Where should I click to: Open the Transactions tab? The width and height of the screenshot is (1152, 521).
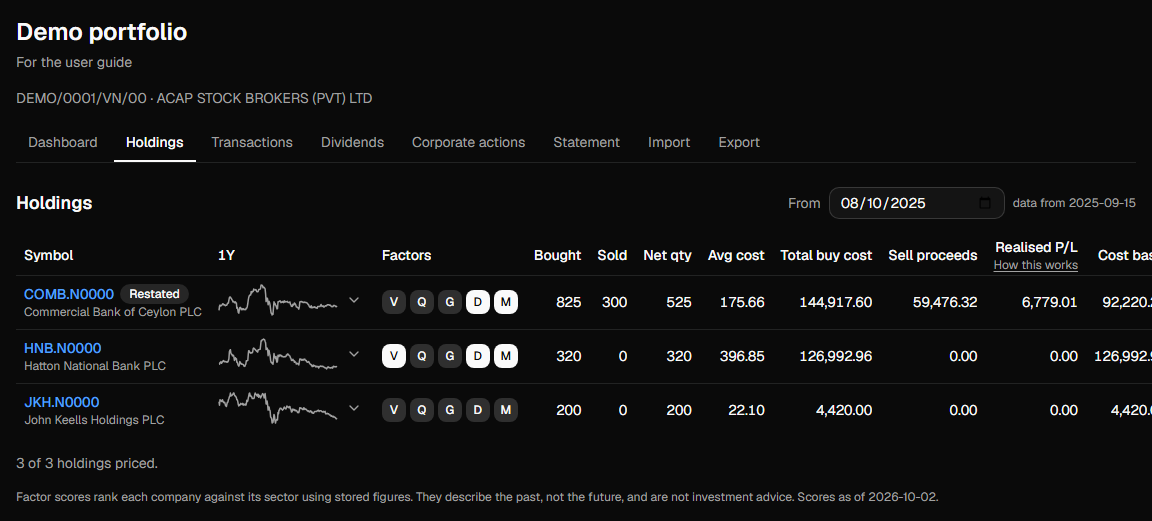tap(252, 143)
